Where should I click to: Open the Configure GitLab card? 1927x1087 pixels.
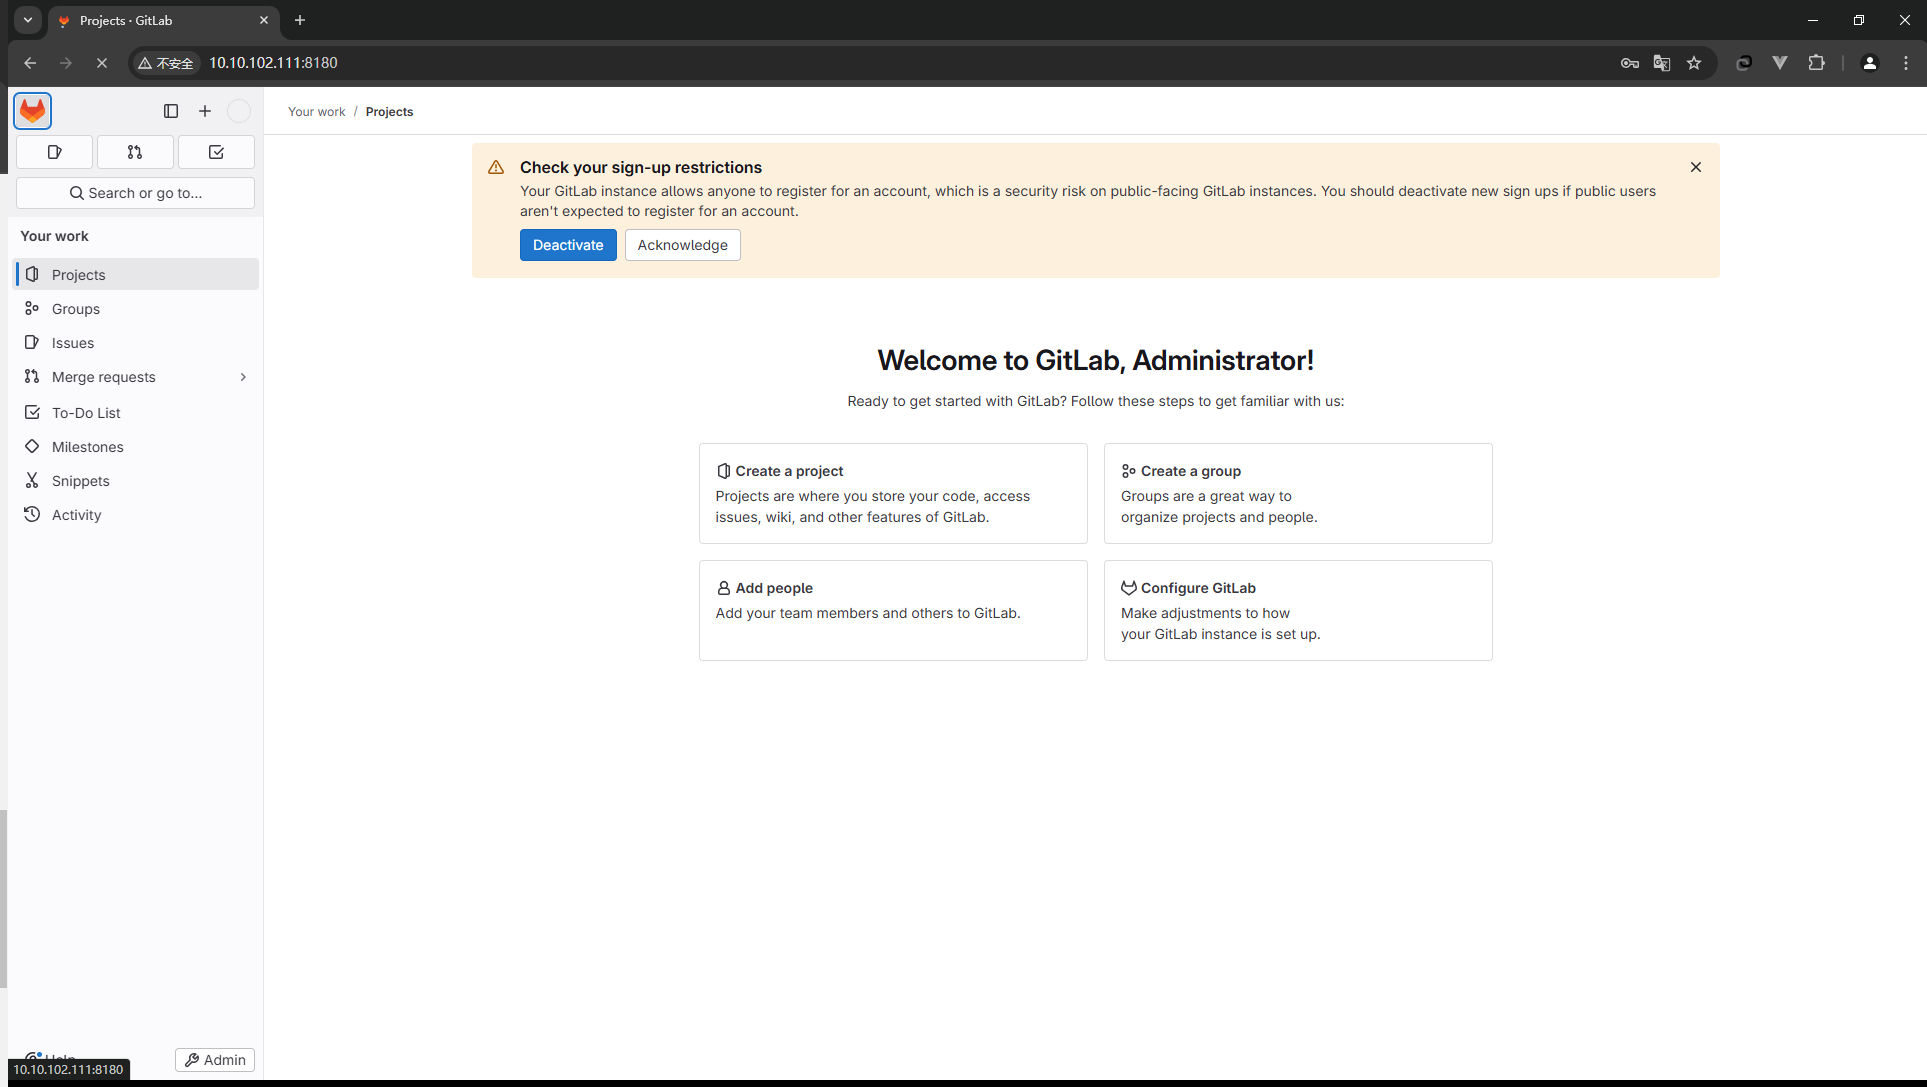click(x=1297, y=610)
